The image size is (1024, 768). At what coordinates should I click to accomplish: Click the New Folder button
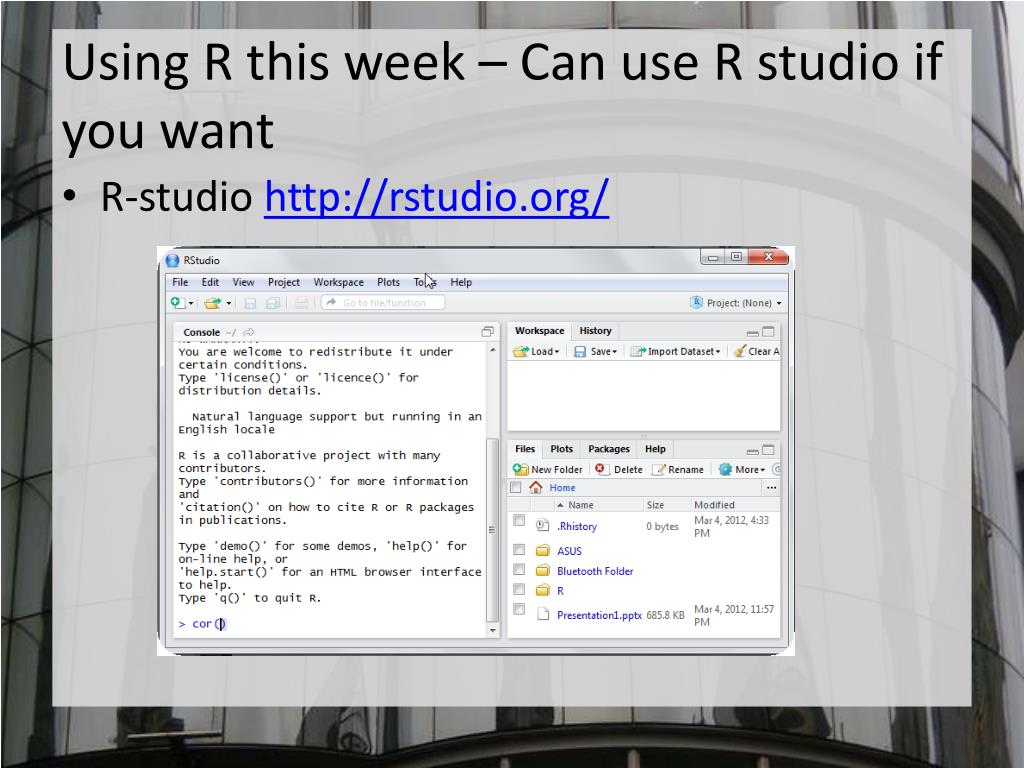click(x=547, y=469)
